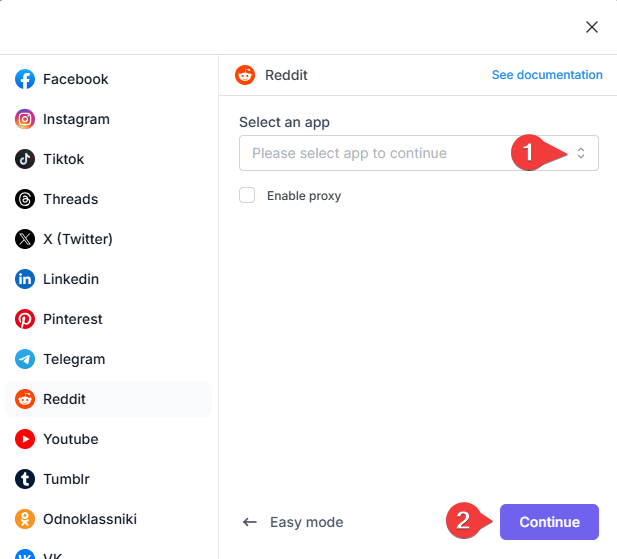
Task: Open the Telegram entry
Action: tap(108, 359)
